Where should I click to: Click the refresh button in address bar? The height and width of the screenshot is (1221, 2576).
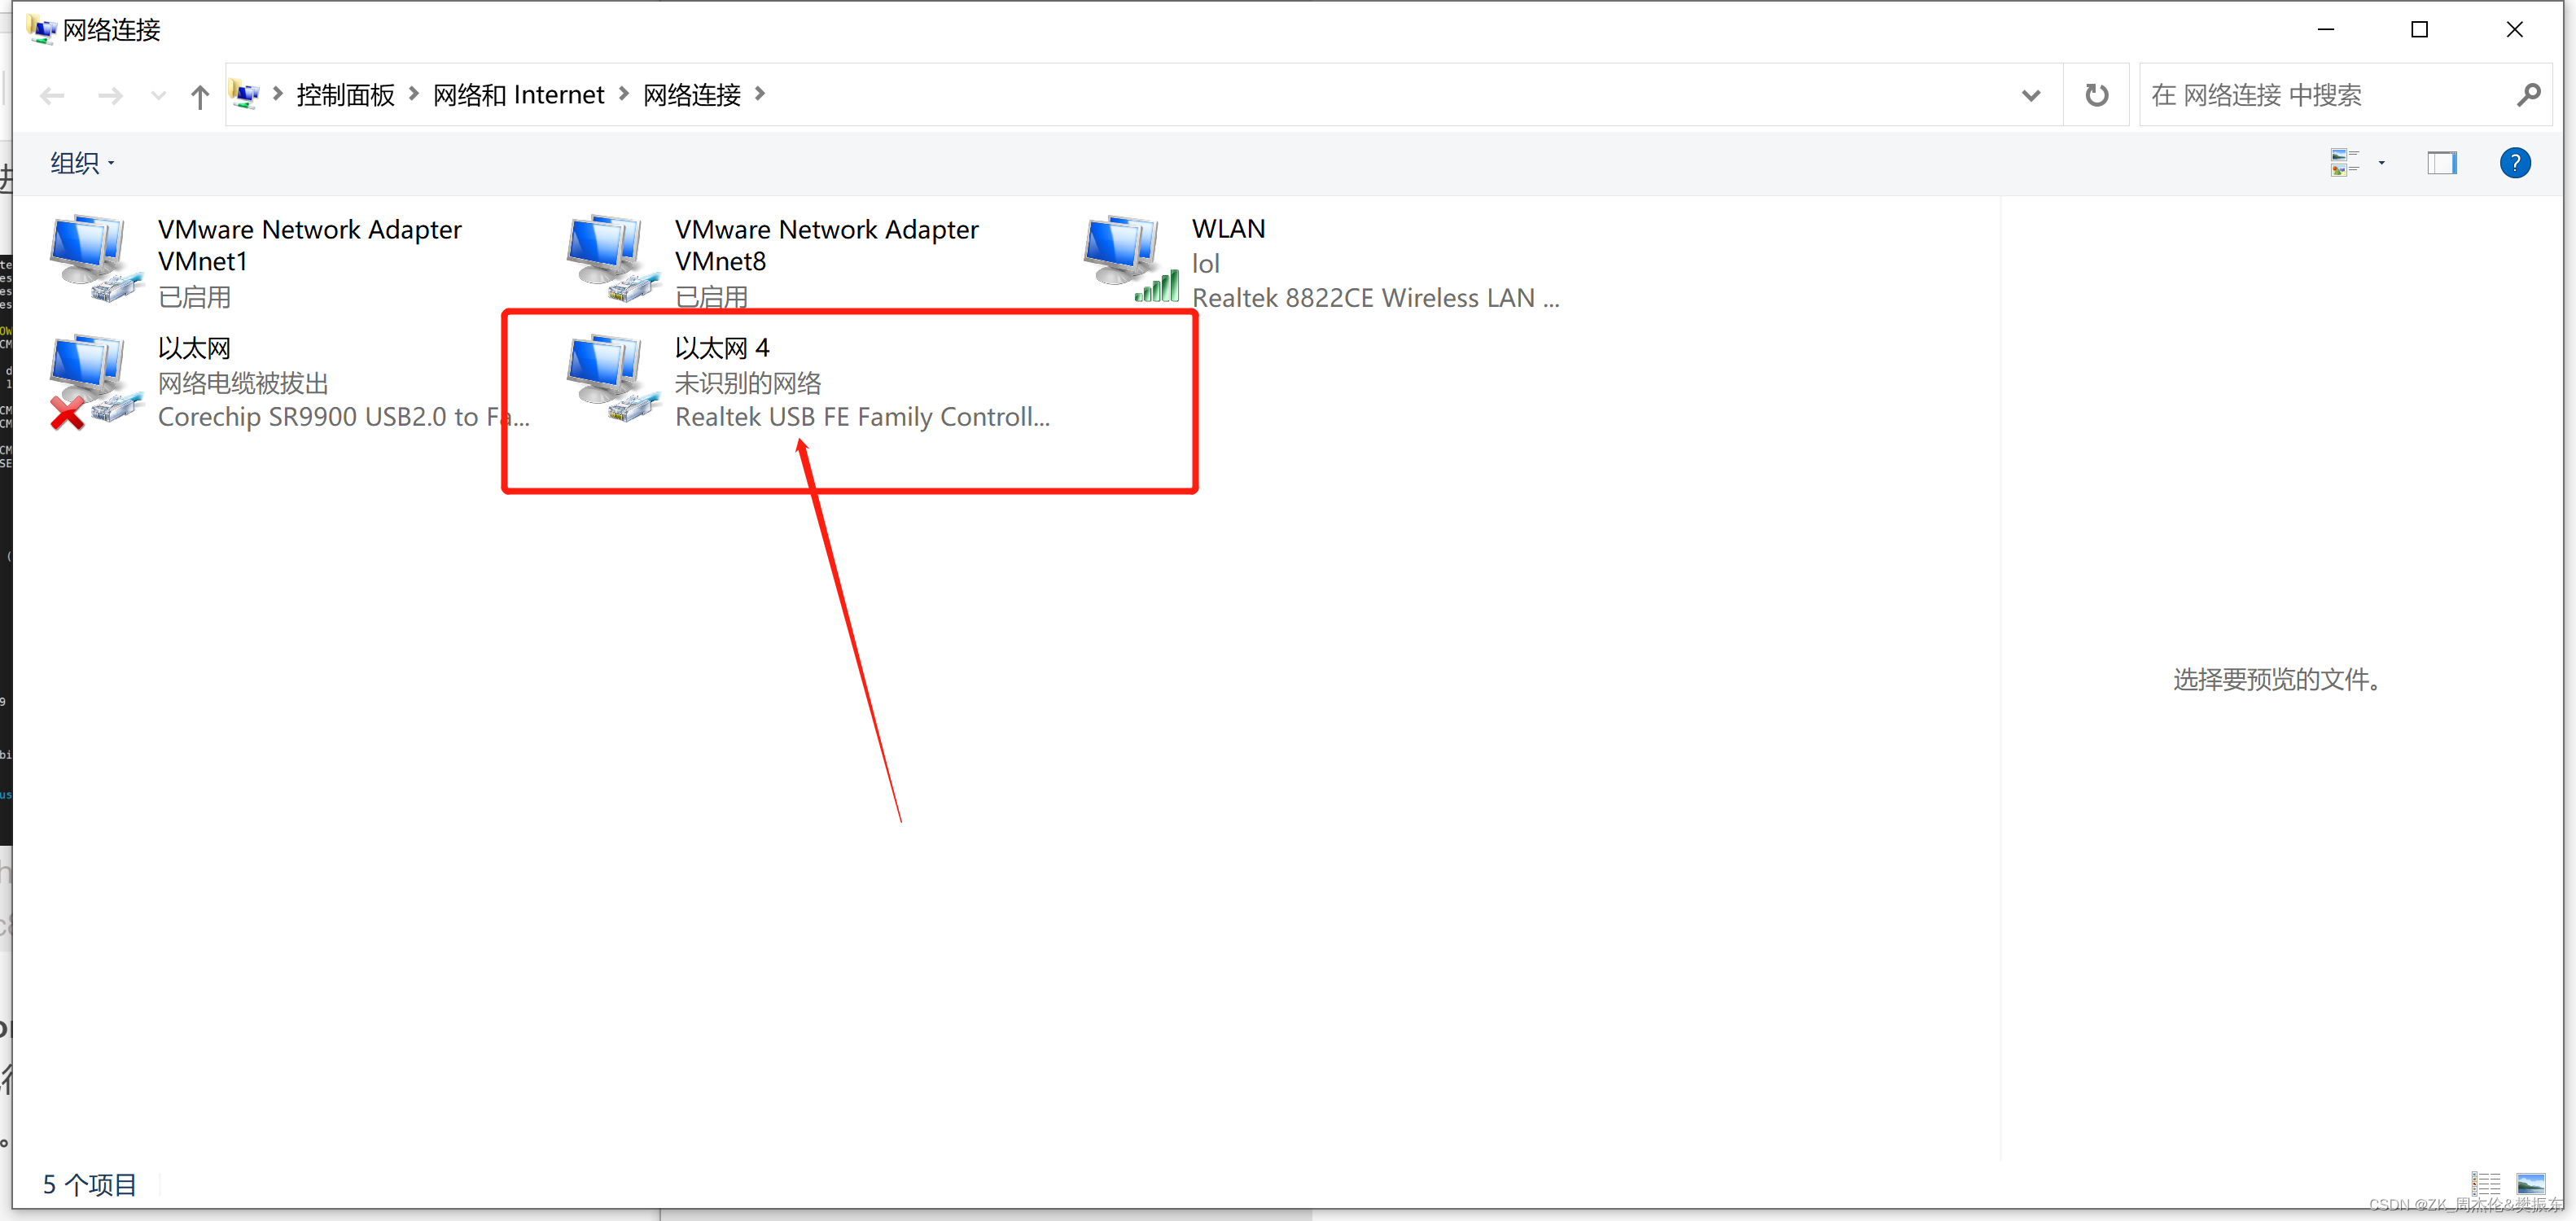(x=2096, y=95)
